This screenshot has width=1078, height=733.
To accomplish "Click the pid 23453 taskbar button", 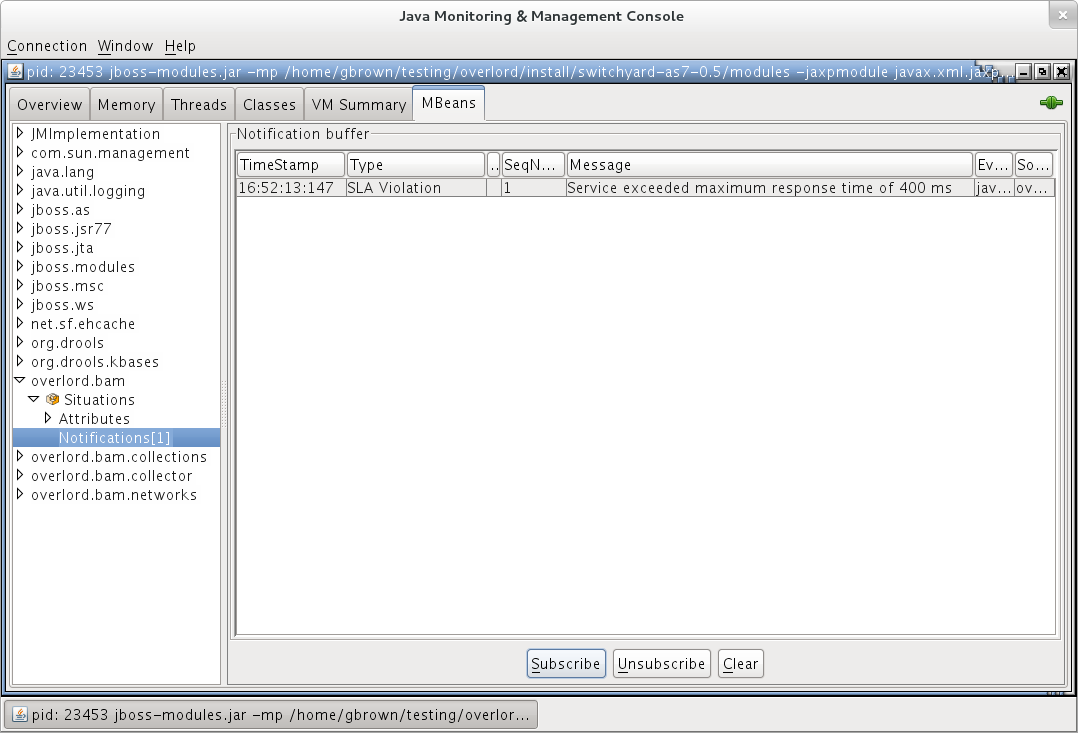I will [x=271, y=715].
